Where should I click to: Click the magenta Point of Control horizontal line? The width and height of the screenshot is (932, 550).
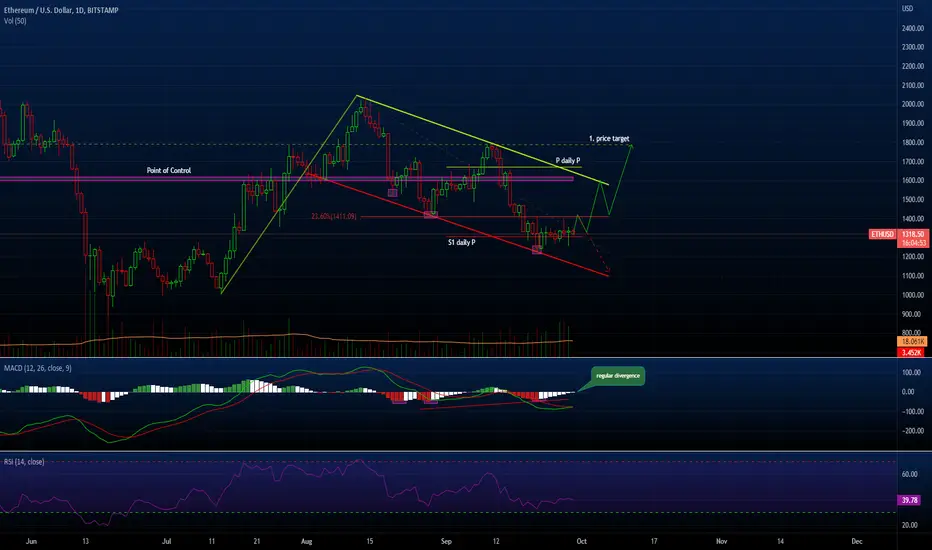pos(286,178)
